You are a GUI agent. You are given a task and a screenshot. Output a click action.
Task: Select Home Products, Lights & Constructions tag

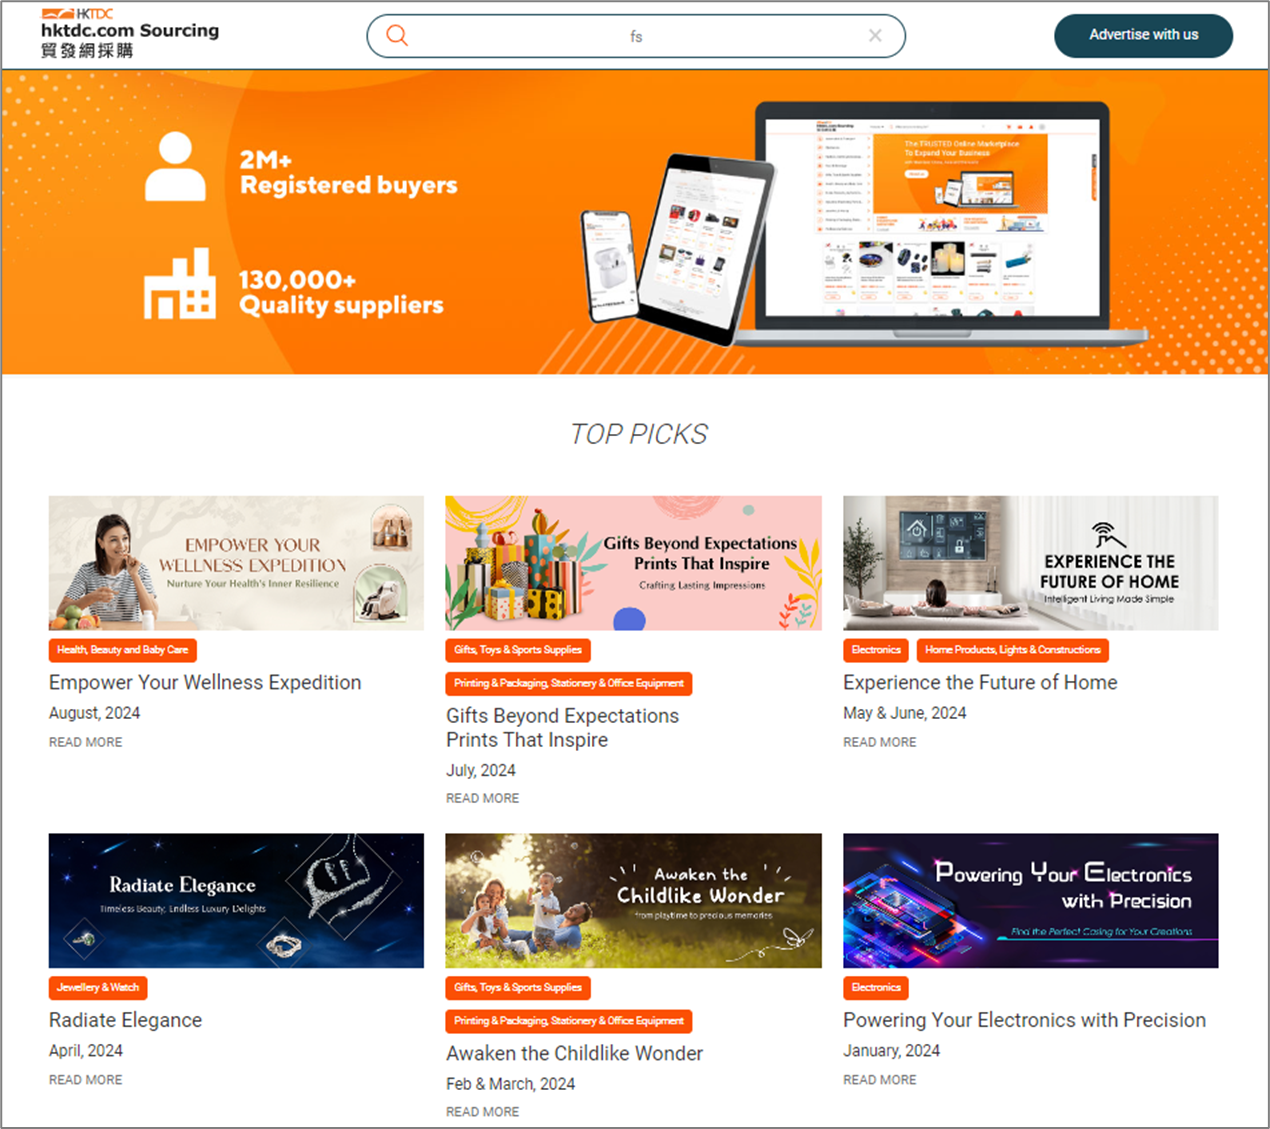pos(1013,650)
